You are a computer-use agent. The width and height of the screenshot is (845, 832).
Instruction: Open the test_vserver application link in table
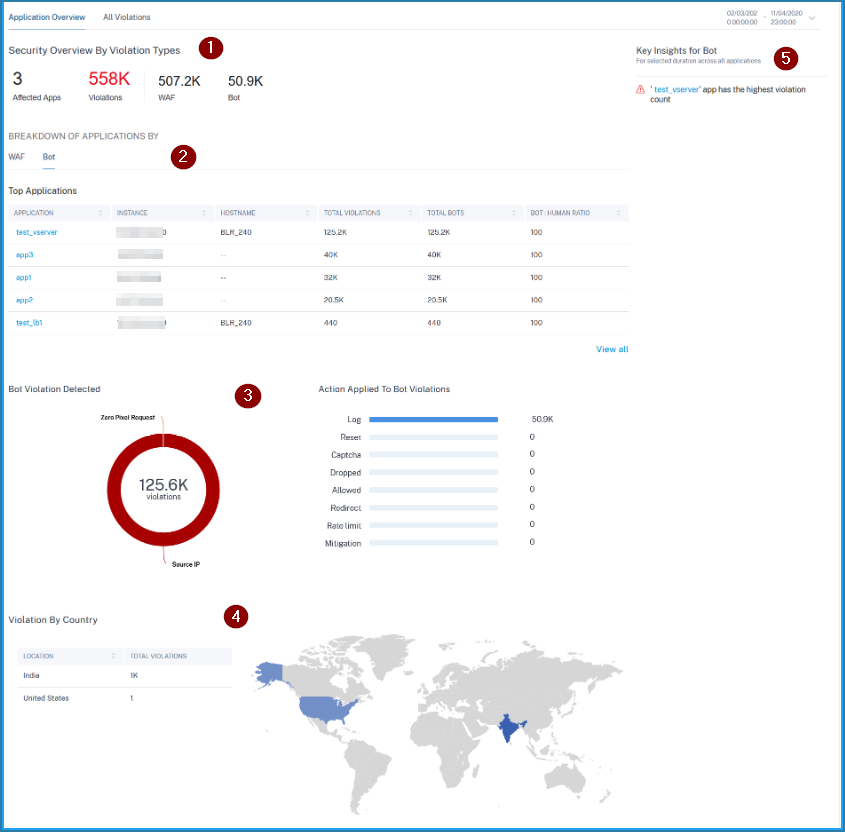coord(37,232)
